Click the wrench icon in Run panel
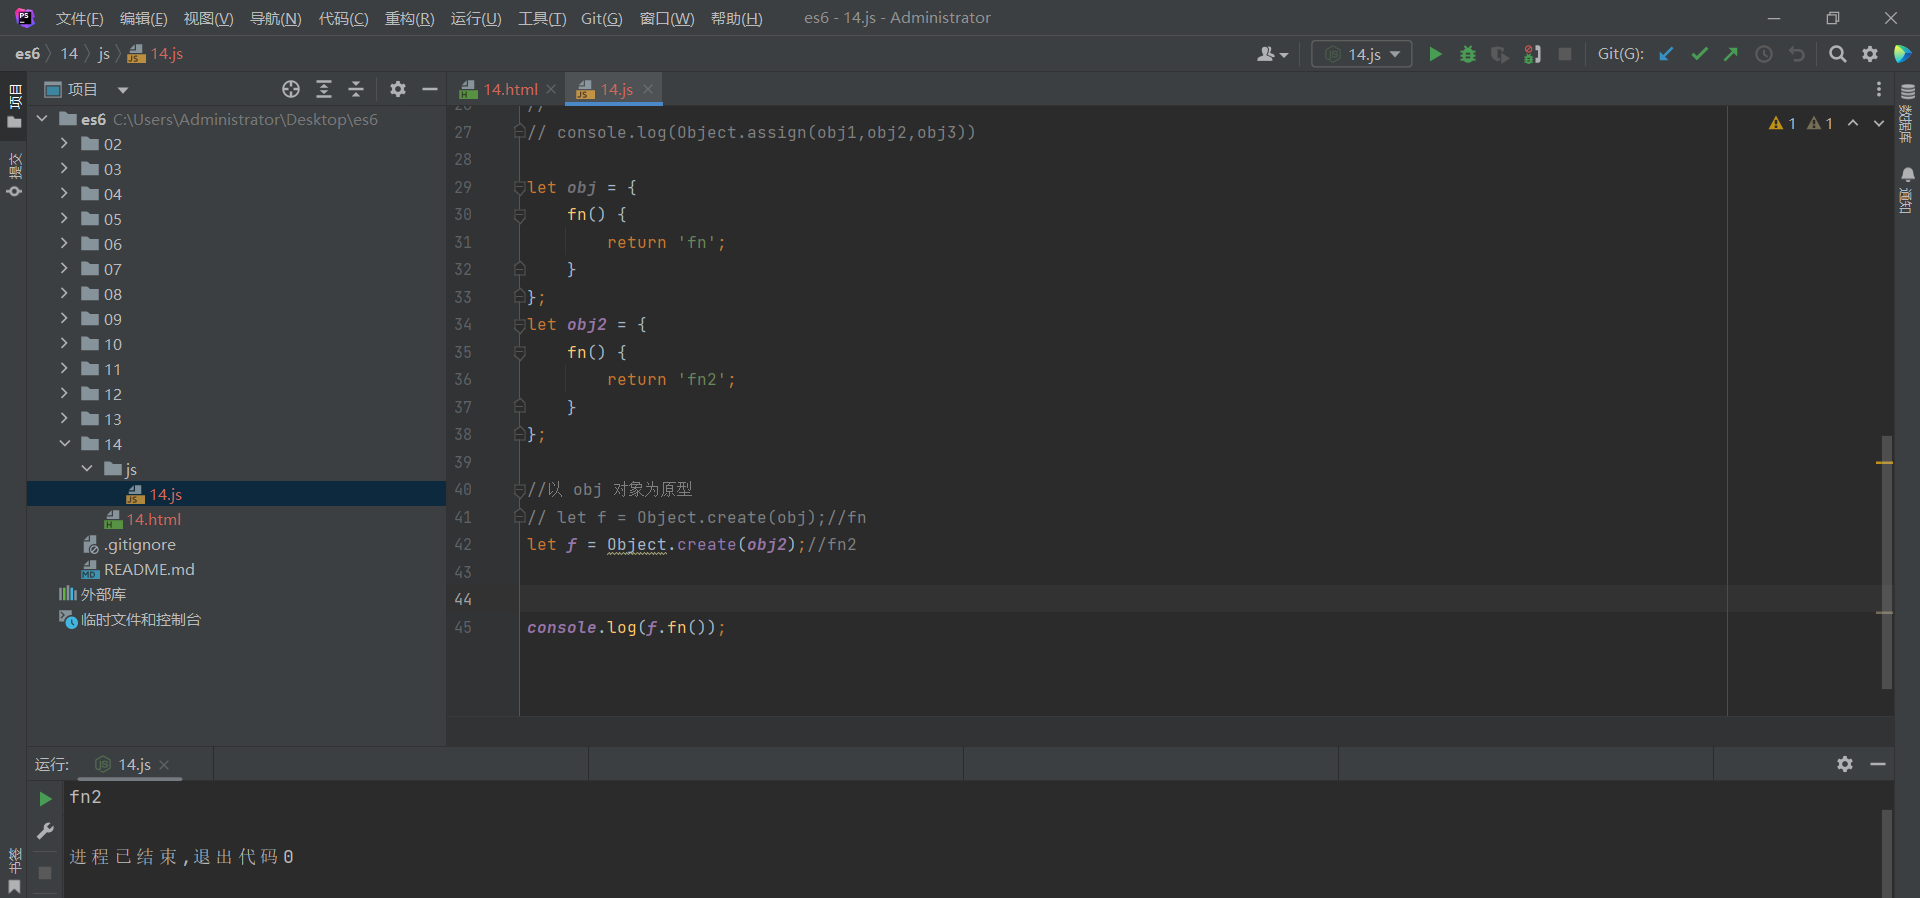This screenshot has width=1920, height=898. [45, 831]
